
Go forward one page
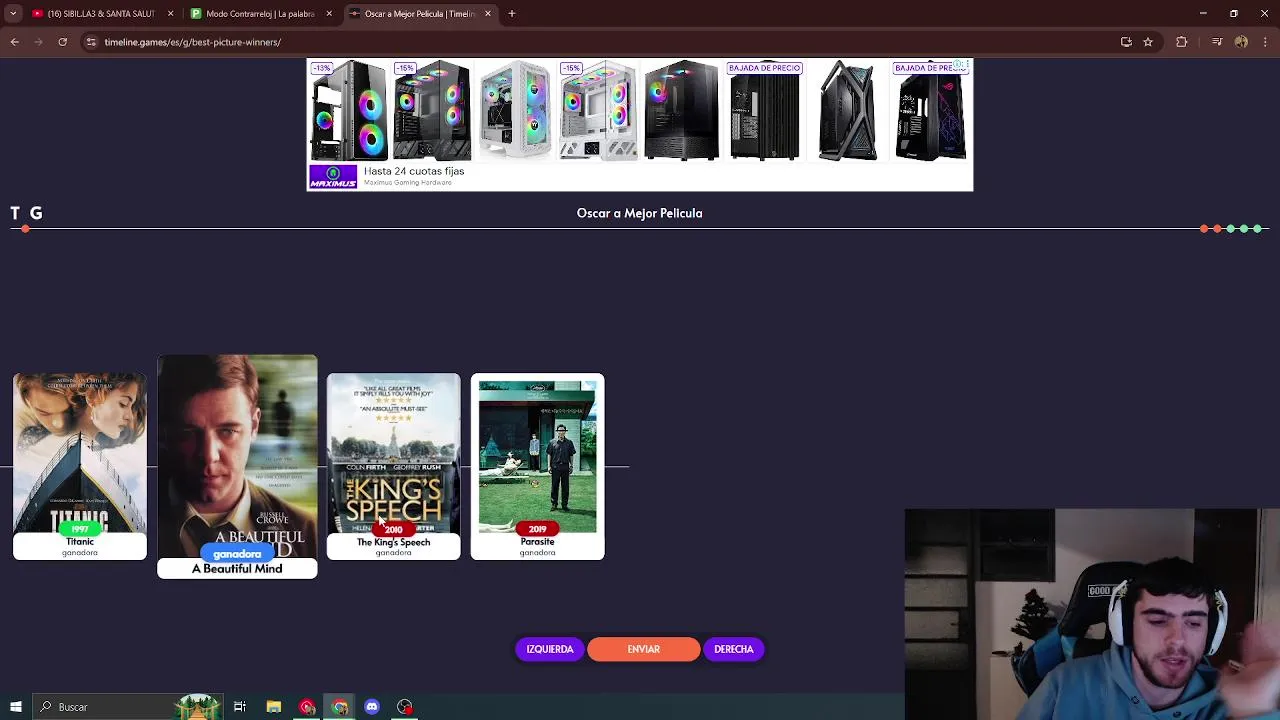click(39, 42)
